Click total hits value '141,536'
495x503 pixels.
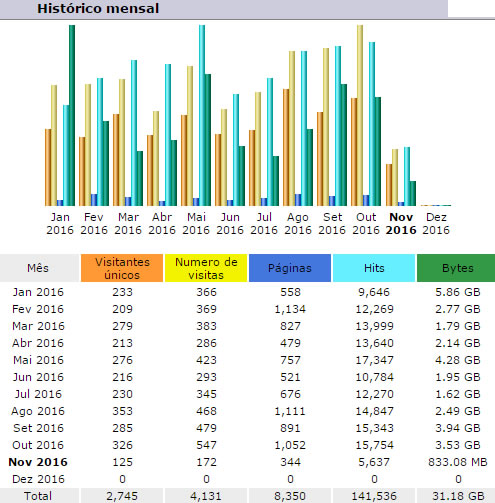(x=374, y=496)
